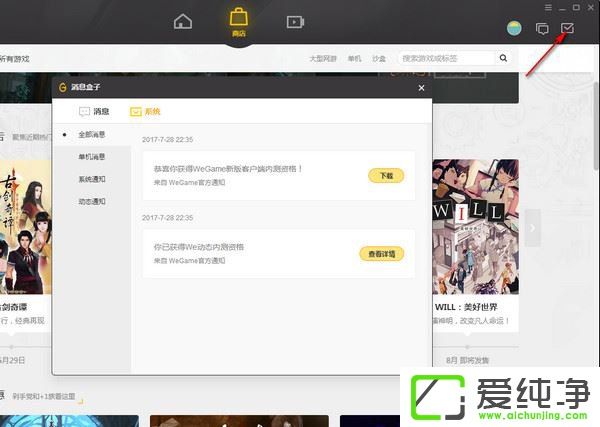The width and height of the screenshot is (600, 427).
Task: Open the hamburger main menu icon
Action: tap(547, 8)
